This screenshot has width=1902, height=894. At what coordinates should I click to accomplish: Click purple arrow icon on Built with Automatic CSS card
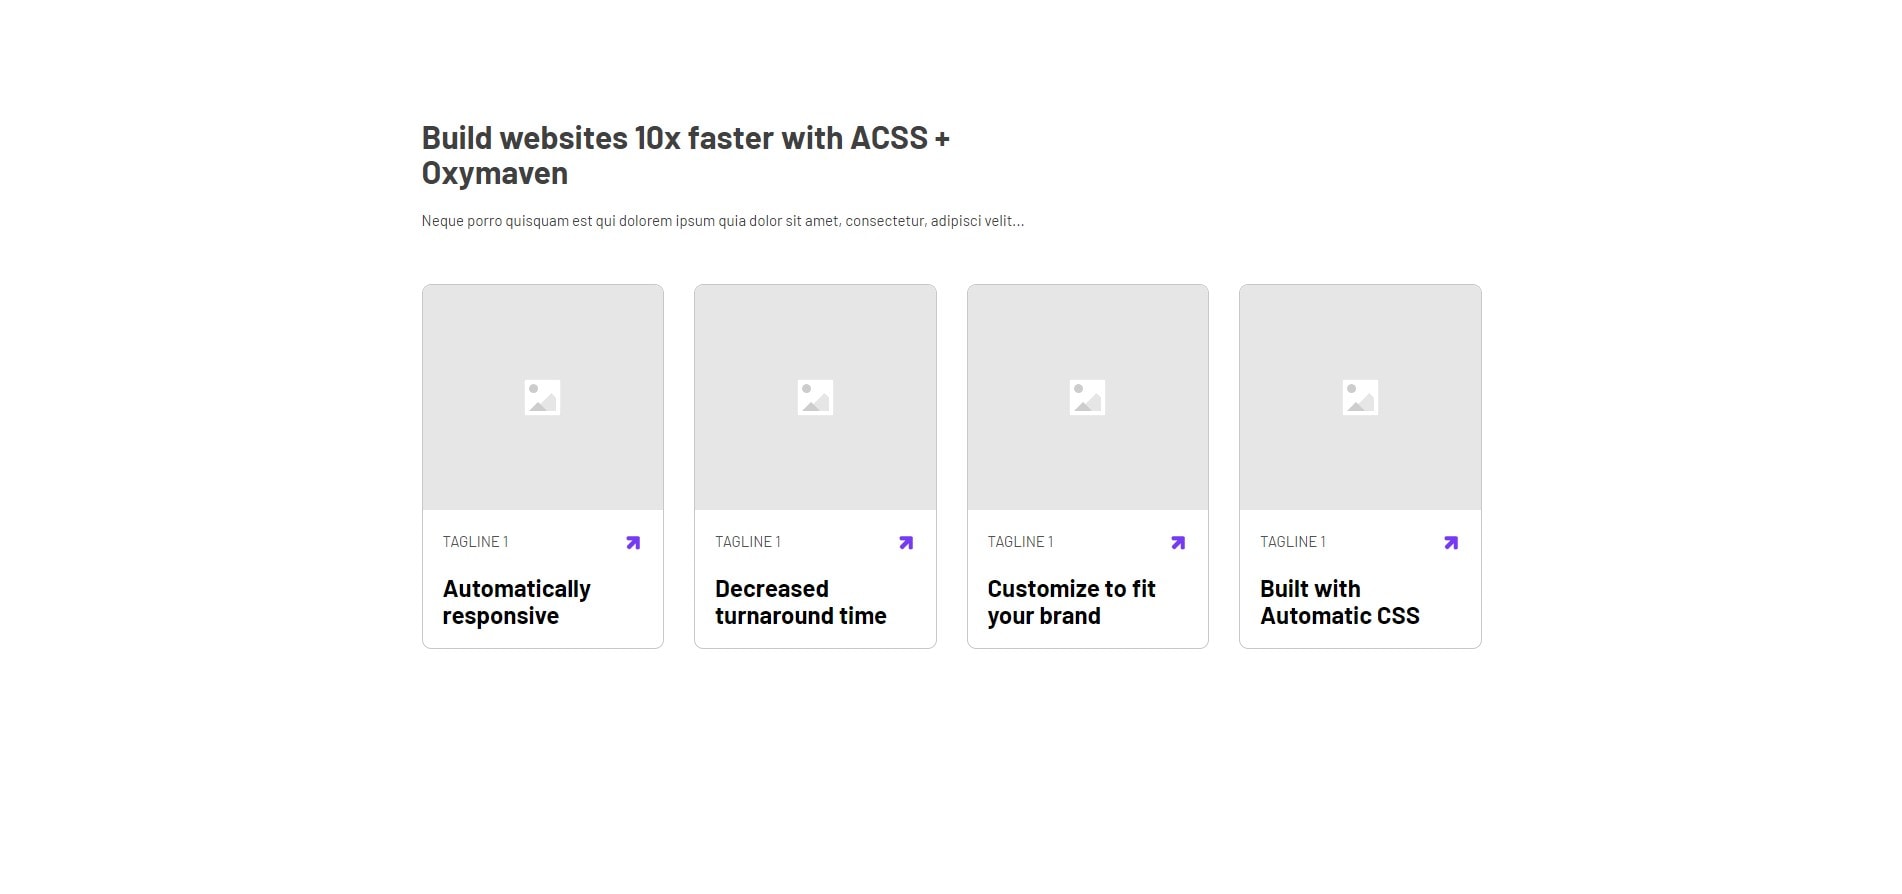pyautogui.click(x=1451, y=543)
